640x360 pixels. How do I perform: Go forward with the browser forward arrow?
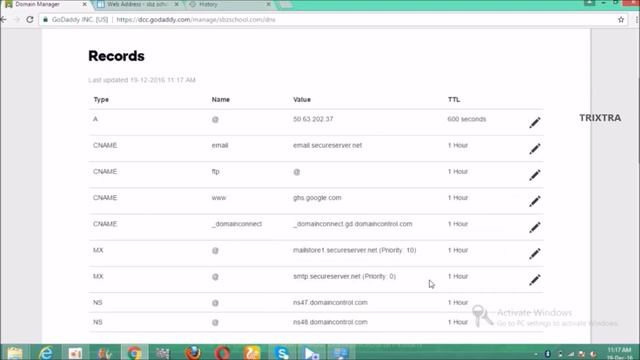coord(16,19)
